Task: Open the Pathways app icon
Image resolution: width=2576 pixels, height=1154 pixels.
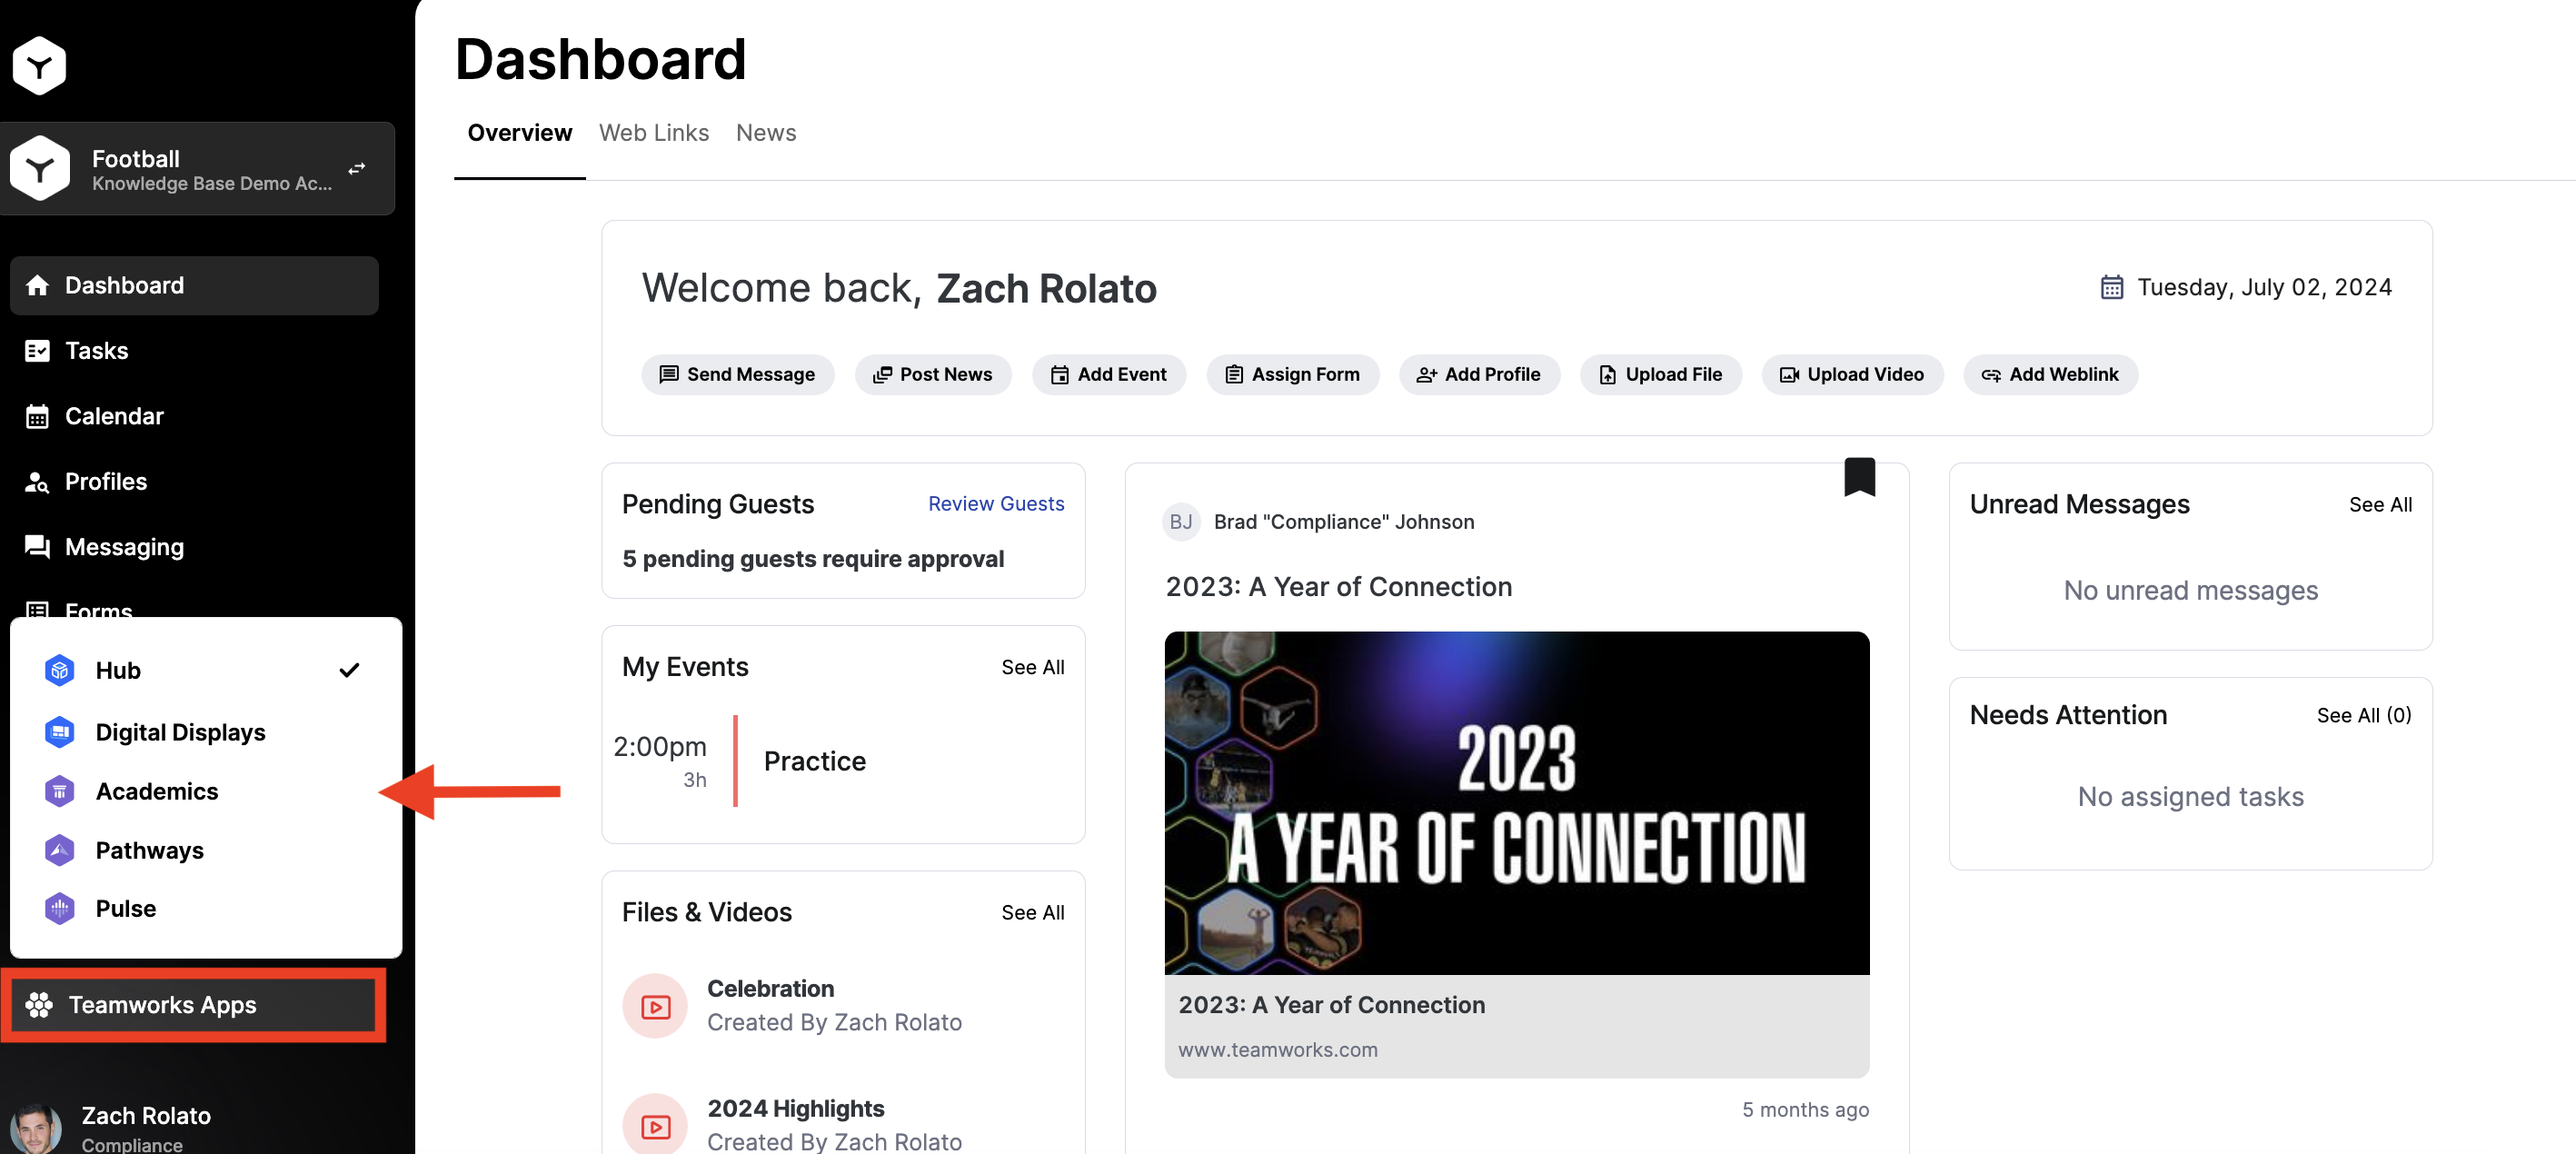Action: pos(60,850)
